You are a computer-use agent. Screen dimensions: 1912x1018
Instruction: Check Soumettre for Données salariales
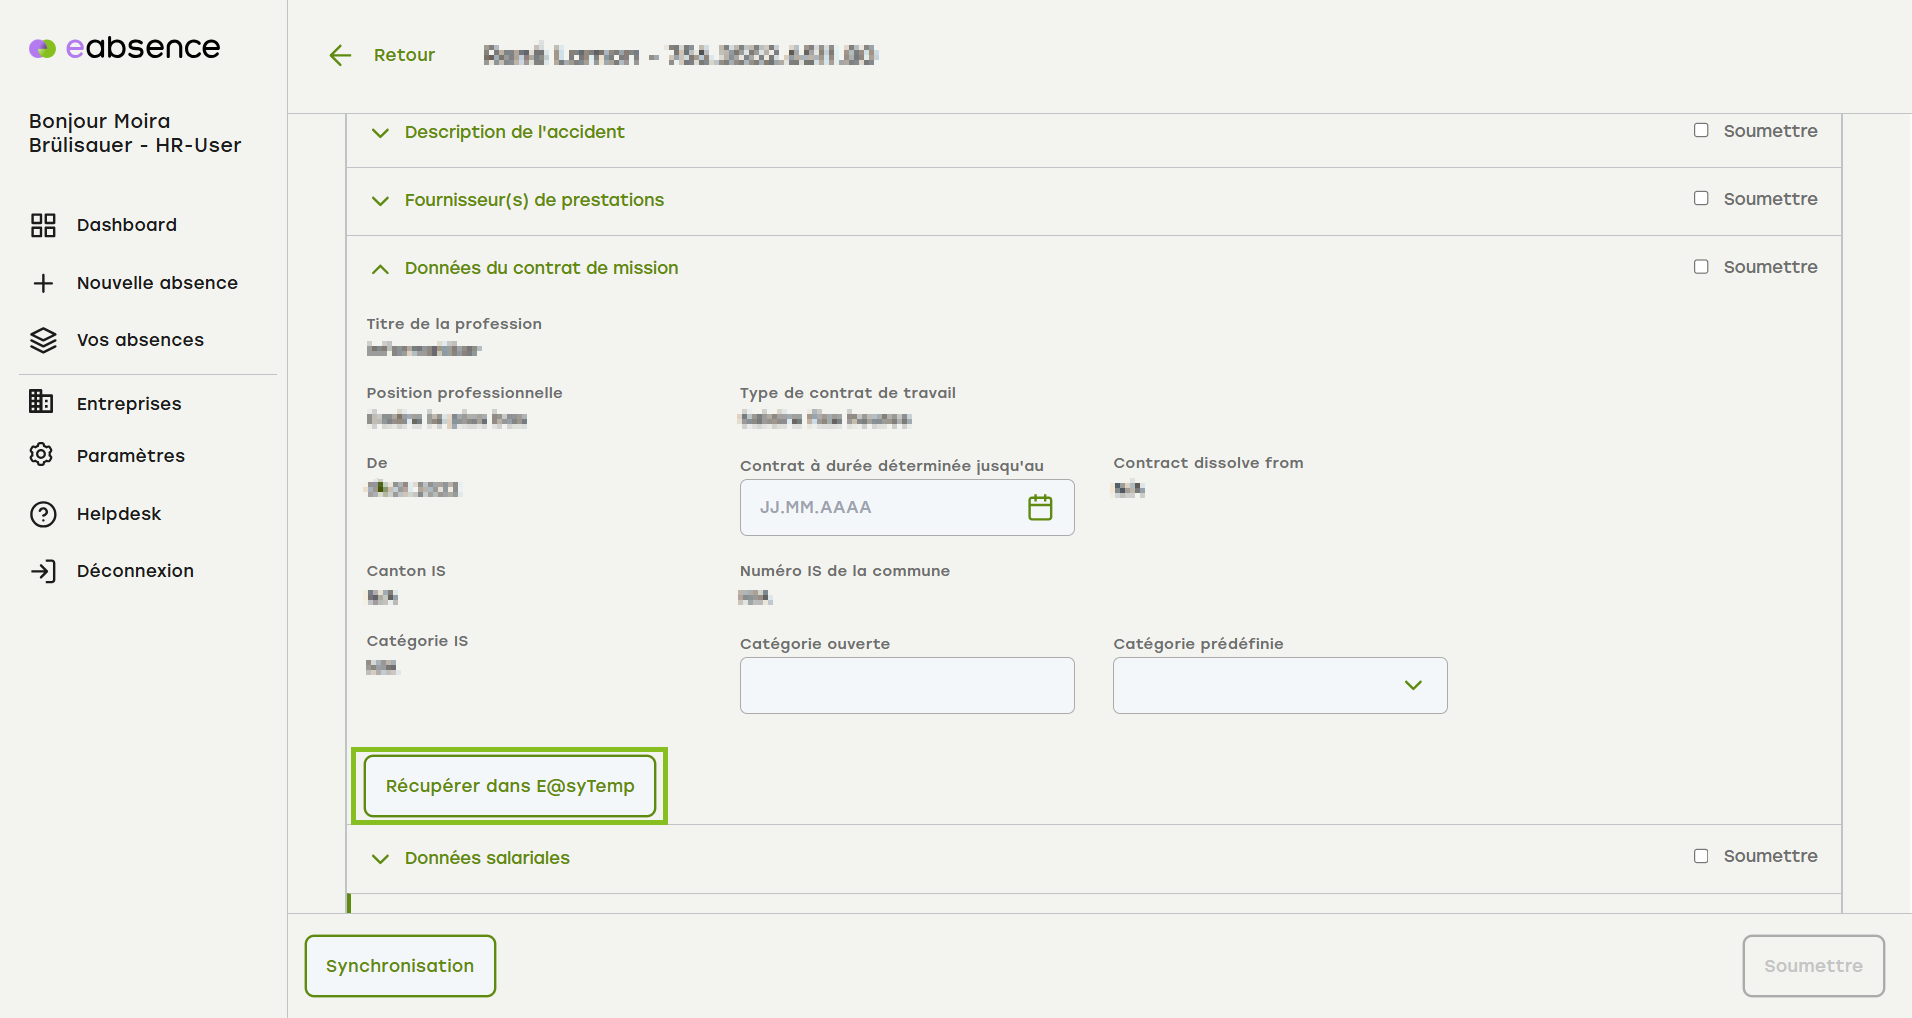point(1701,856)
